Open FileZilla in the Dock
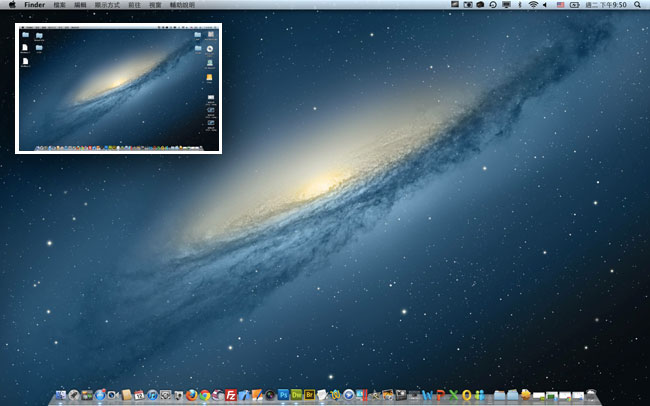 (x=231, y=395)
